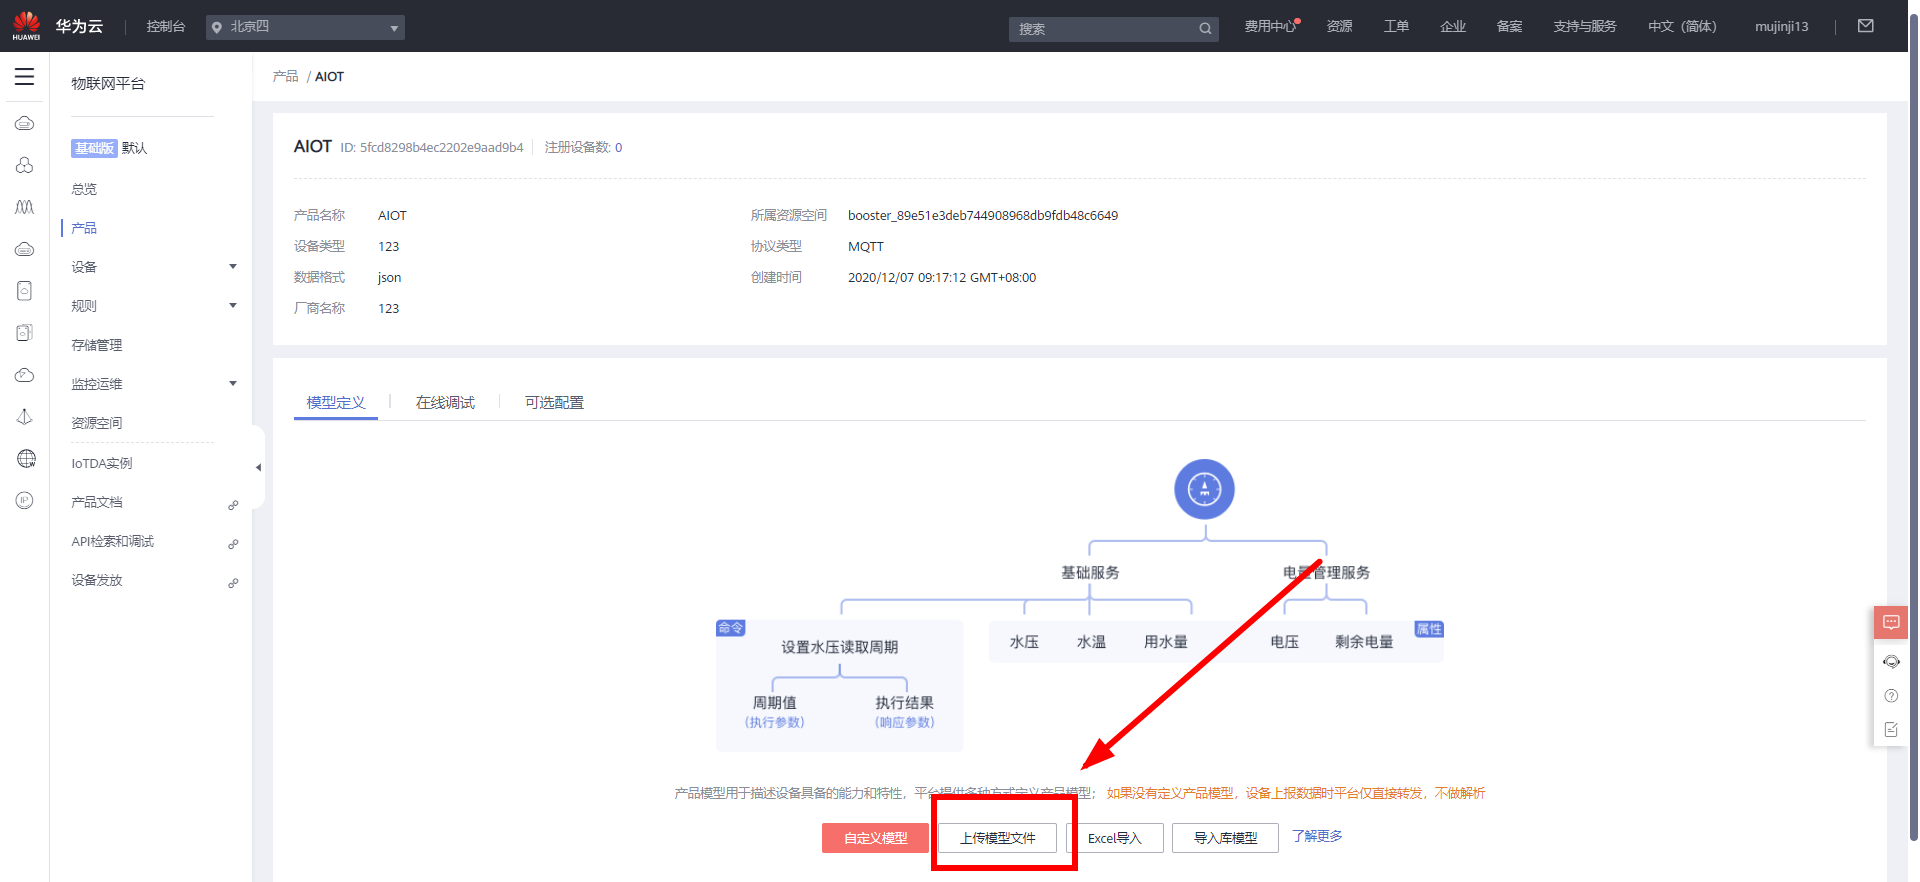Click the blue circular product model icon
Screen dimensions: 1920x882
[1204, 489]
